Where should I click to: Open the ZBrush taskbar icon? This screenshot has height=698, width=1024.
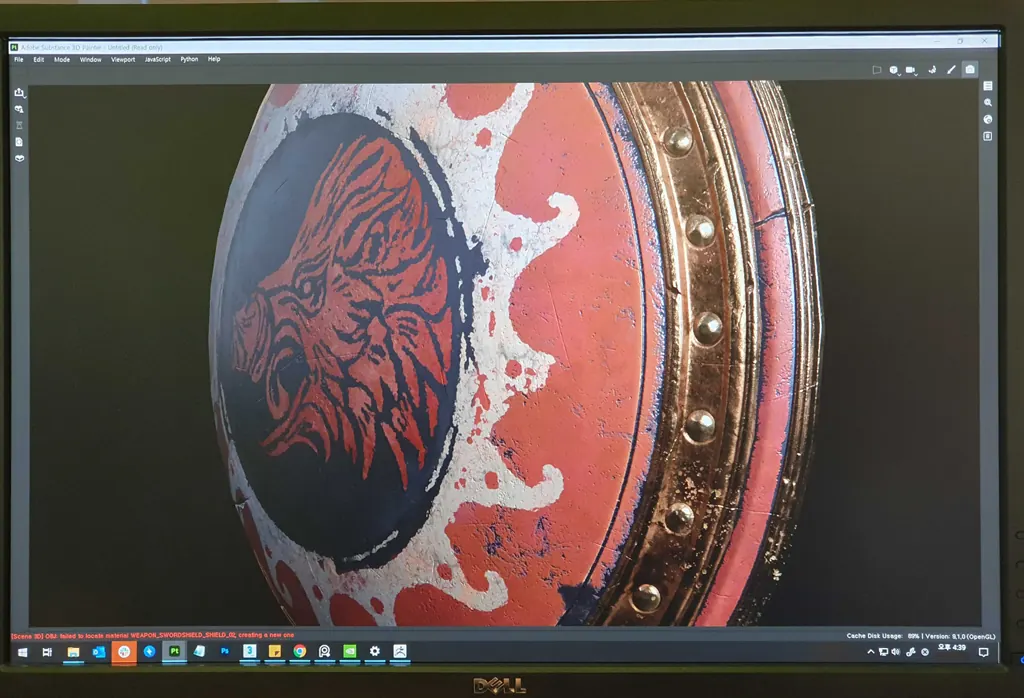point(400,651)
